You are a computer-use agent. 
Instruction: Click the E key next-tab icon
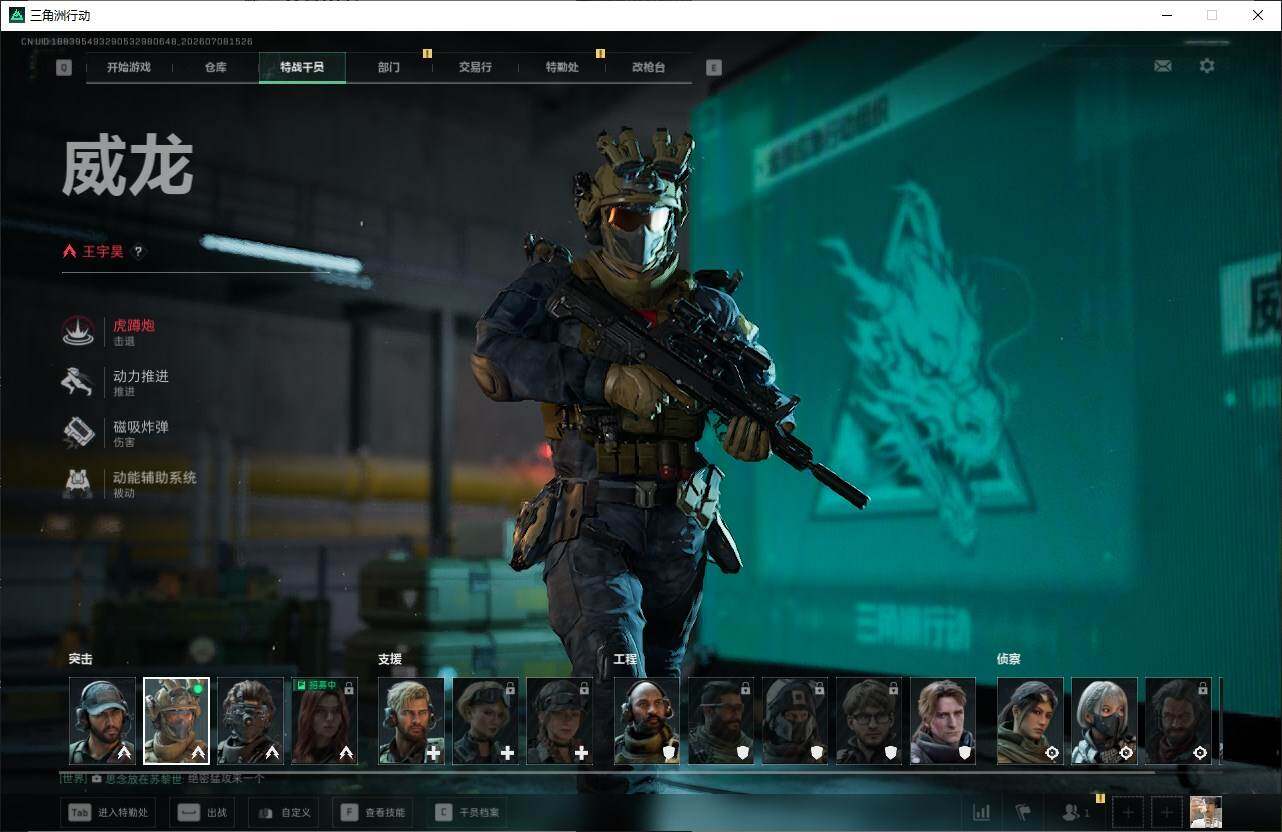coord(713,68)
